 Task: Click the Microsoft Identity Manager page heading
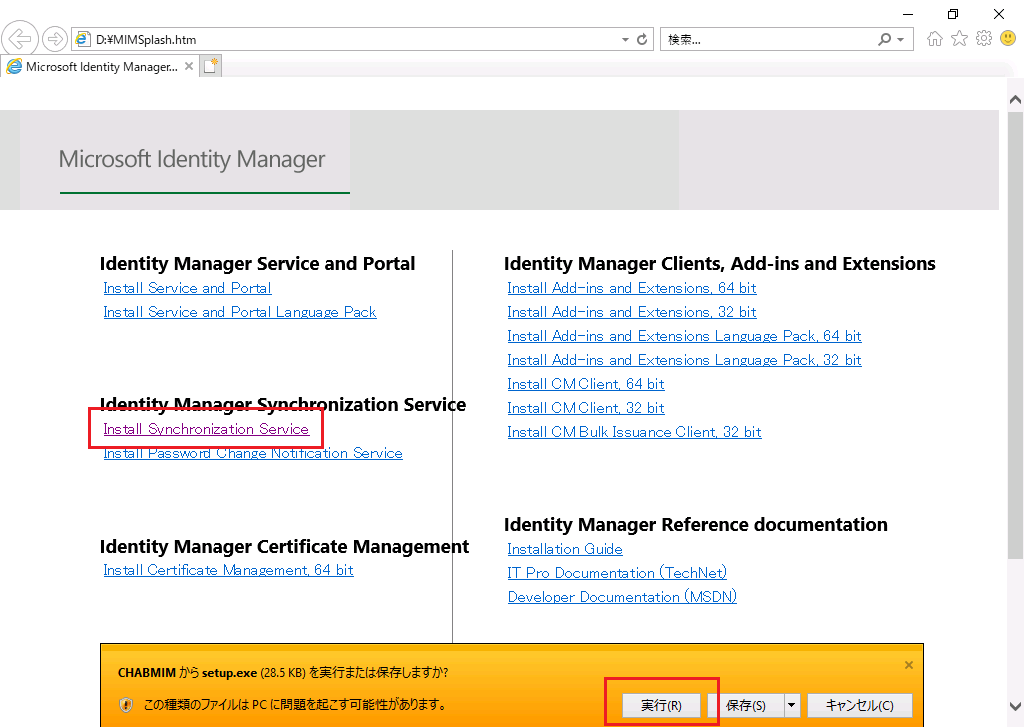pos(192,159)
